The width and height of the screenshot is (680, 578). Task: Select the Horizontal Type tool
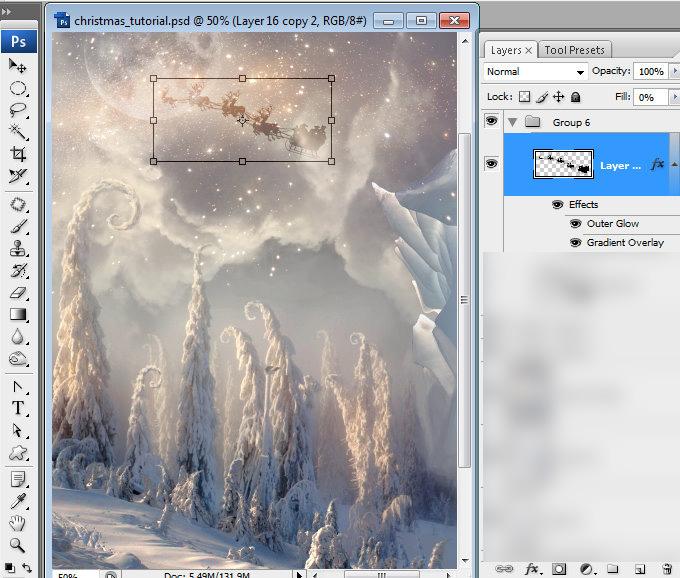point(17,408)
